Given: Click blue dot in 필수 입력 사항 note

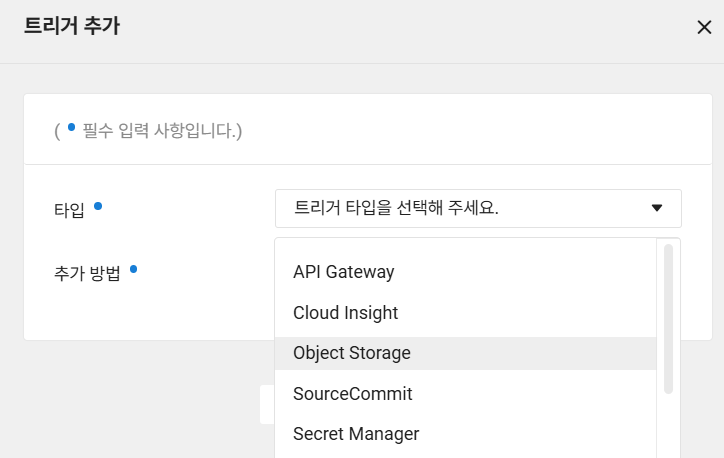Looking at the screenshot, I should [72, 127].
